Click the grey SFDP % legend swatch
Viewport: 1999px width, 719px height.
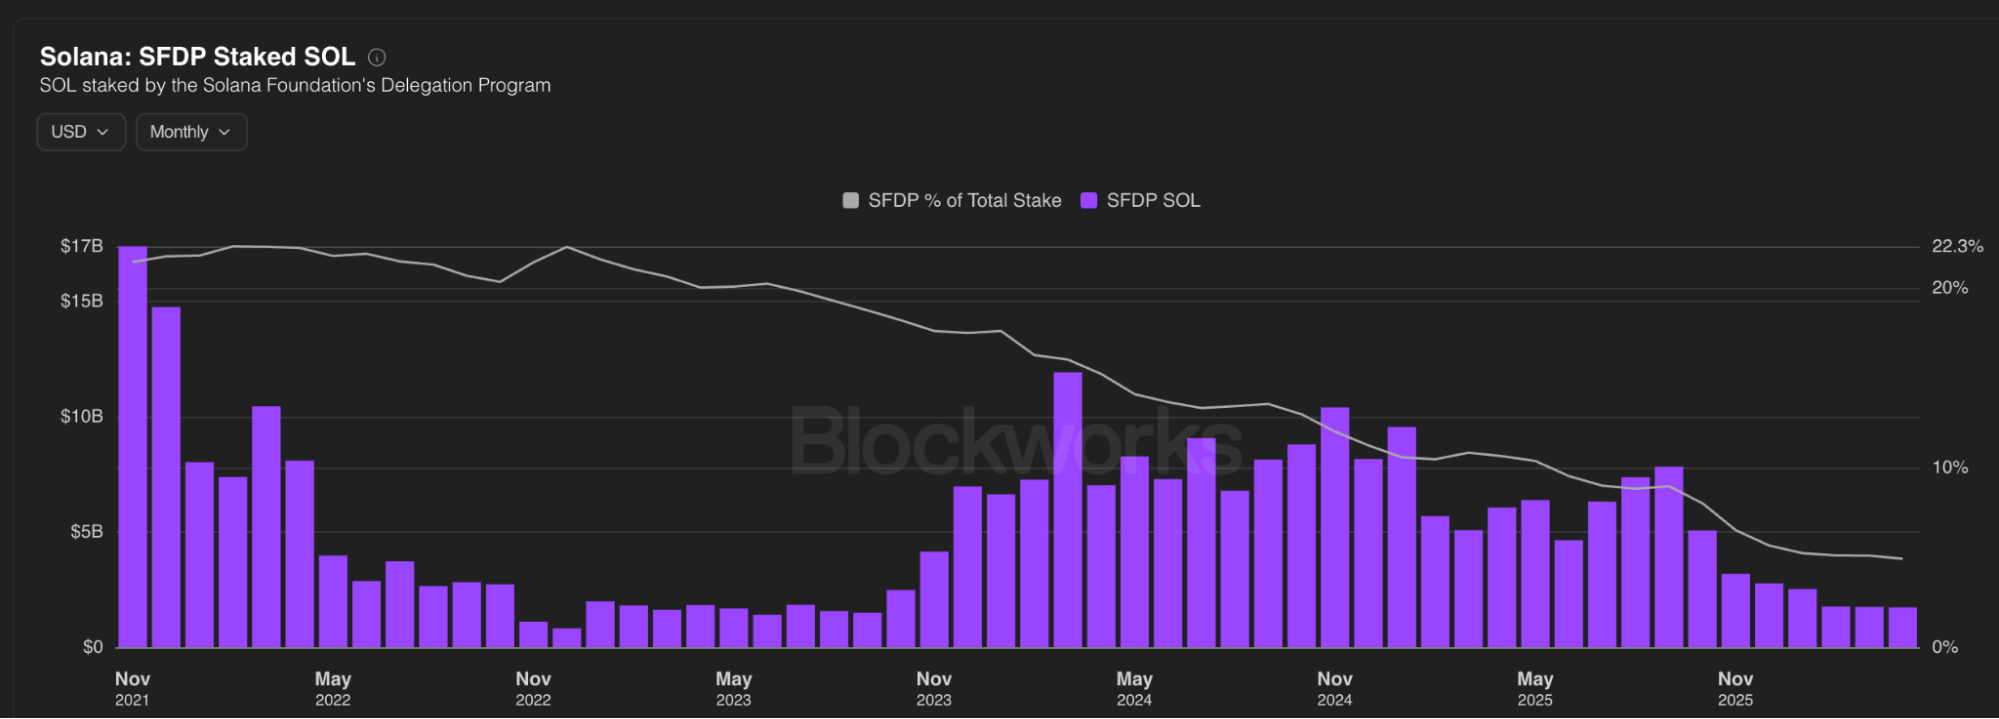tap(851, 201)
